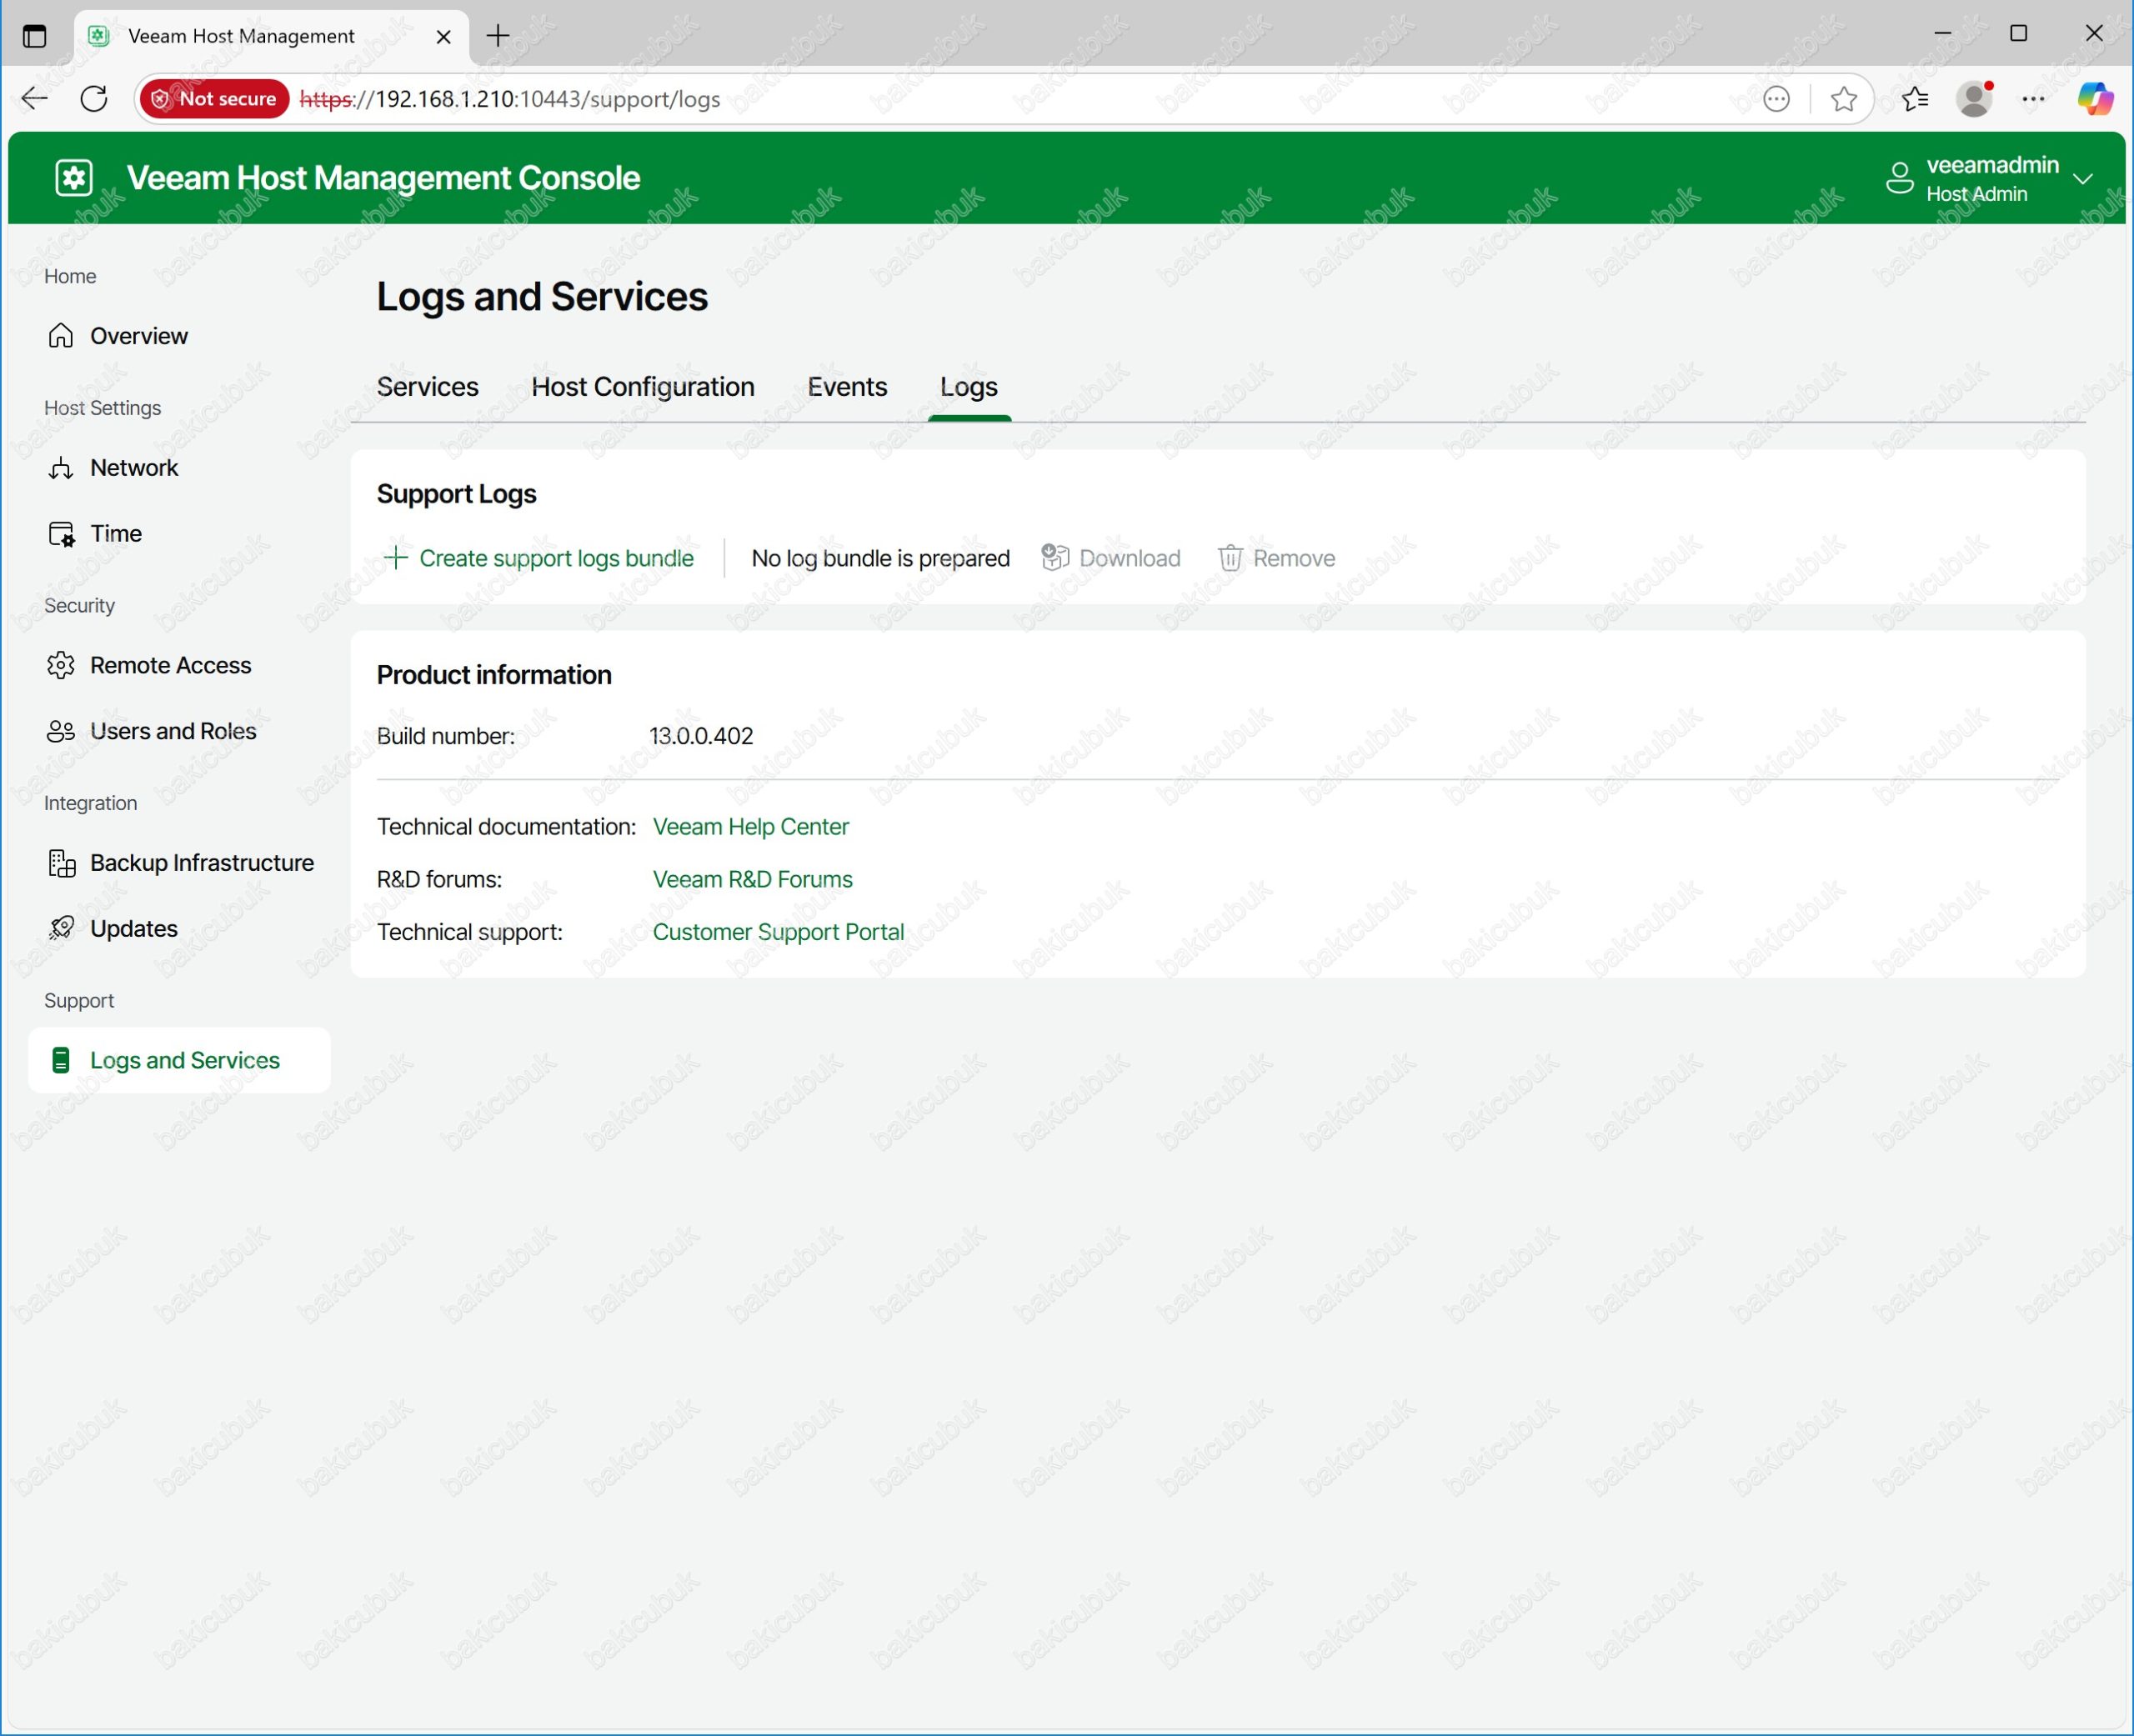Image resolution: width=2134 pixels, height=1736 pixels.
Task: Open Overview home icon in sidebar
Action: coord(61,335)
